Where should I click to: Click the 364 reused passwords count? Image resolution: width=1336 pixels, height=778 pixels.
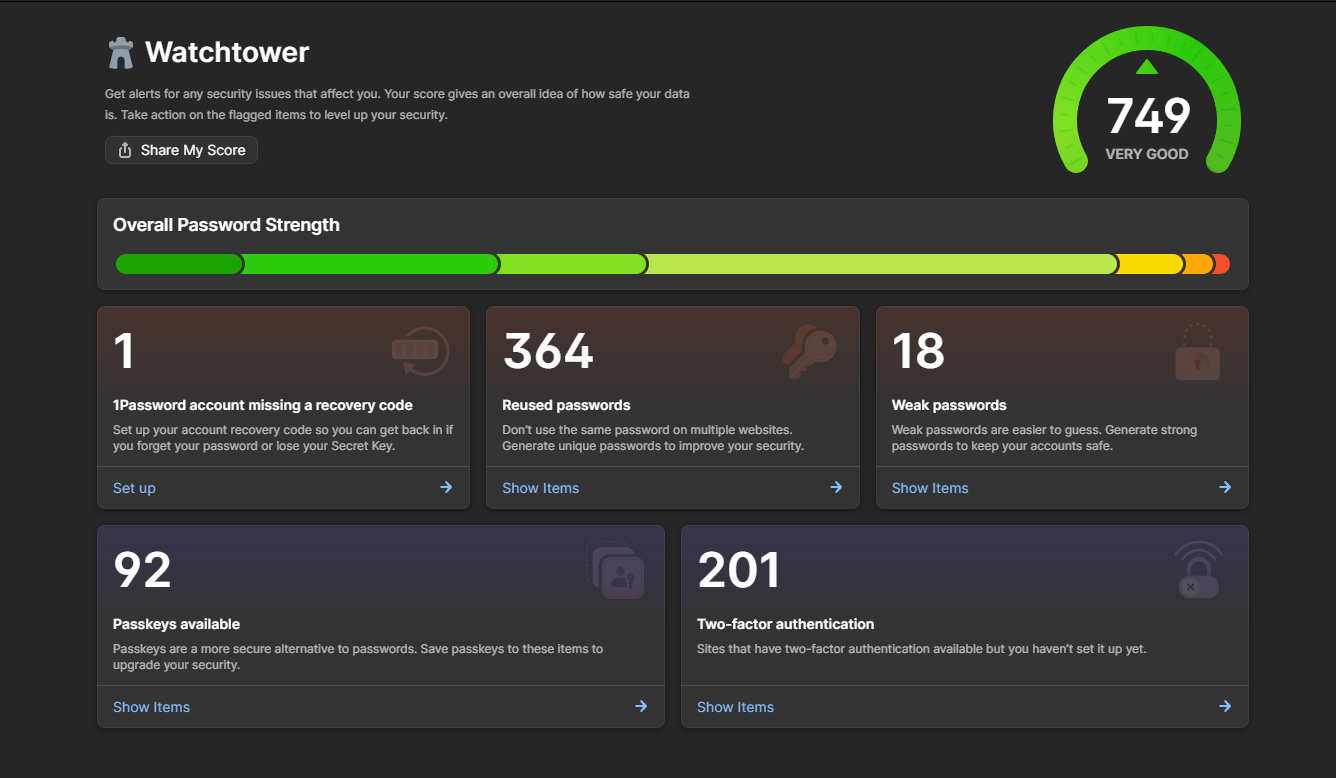548,351
